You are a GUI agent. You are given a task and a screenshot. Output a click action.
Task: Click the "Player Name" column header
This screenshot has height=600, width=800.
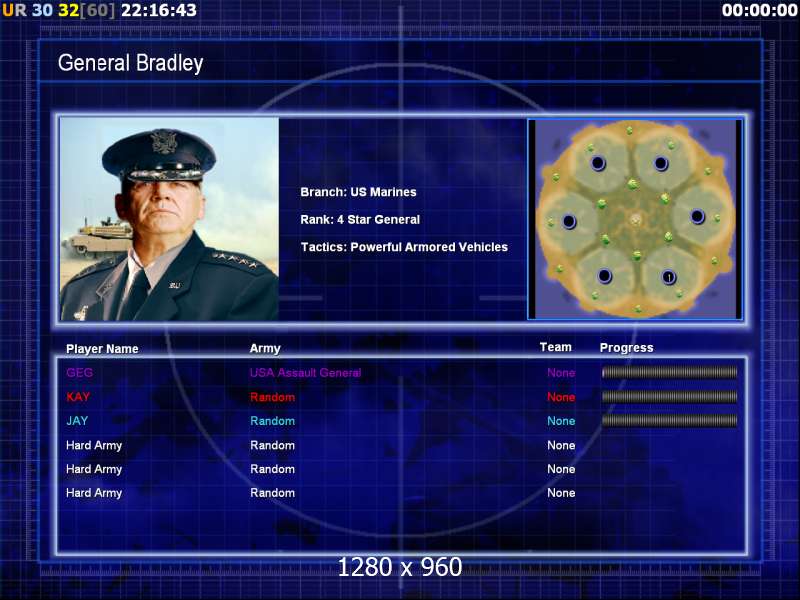coord(102,349)
